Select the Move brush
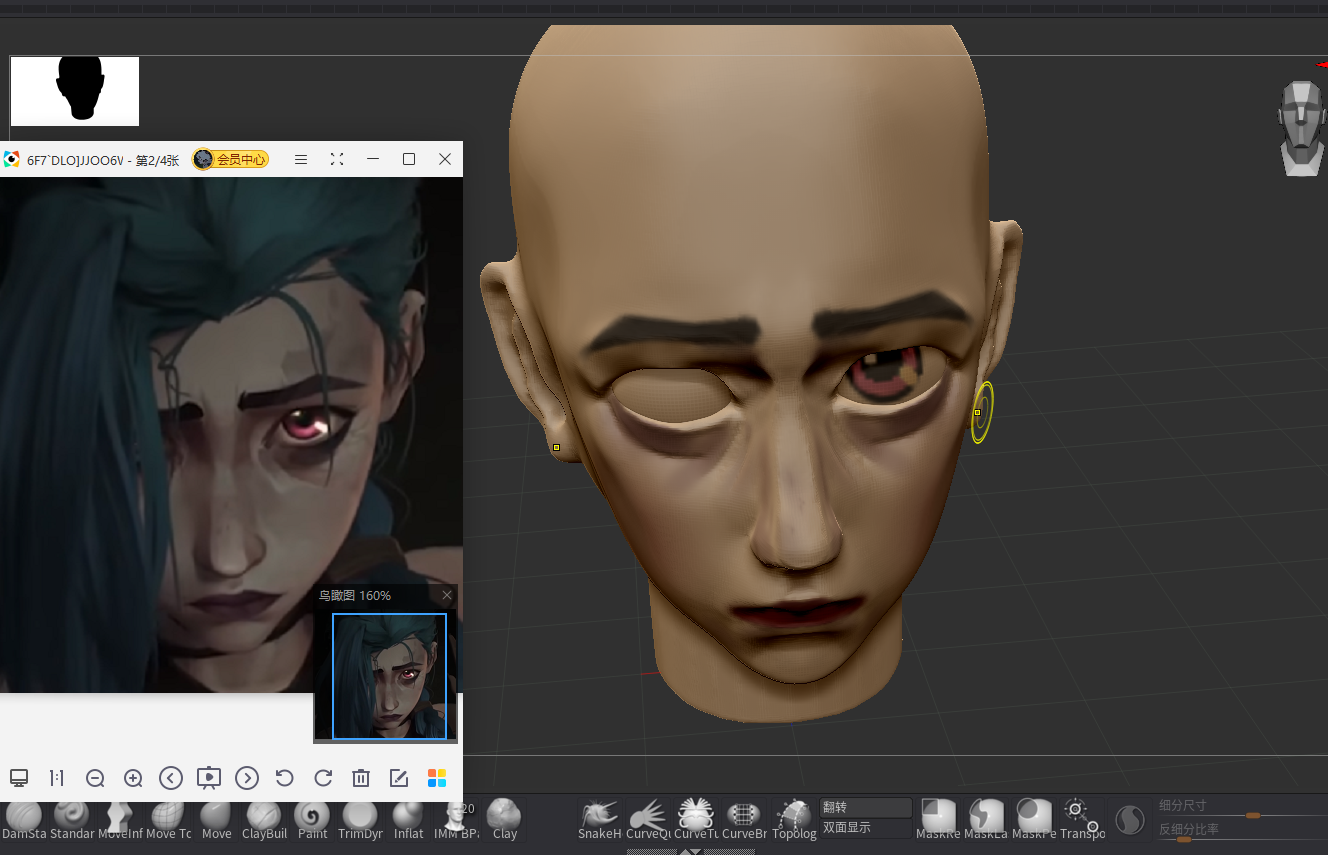 click(216, 821)
